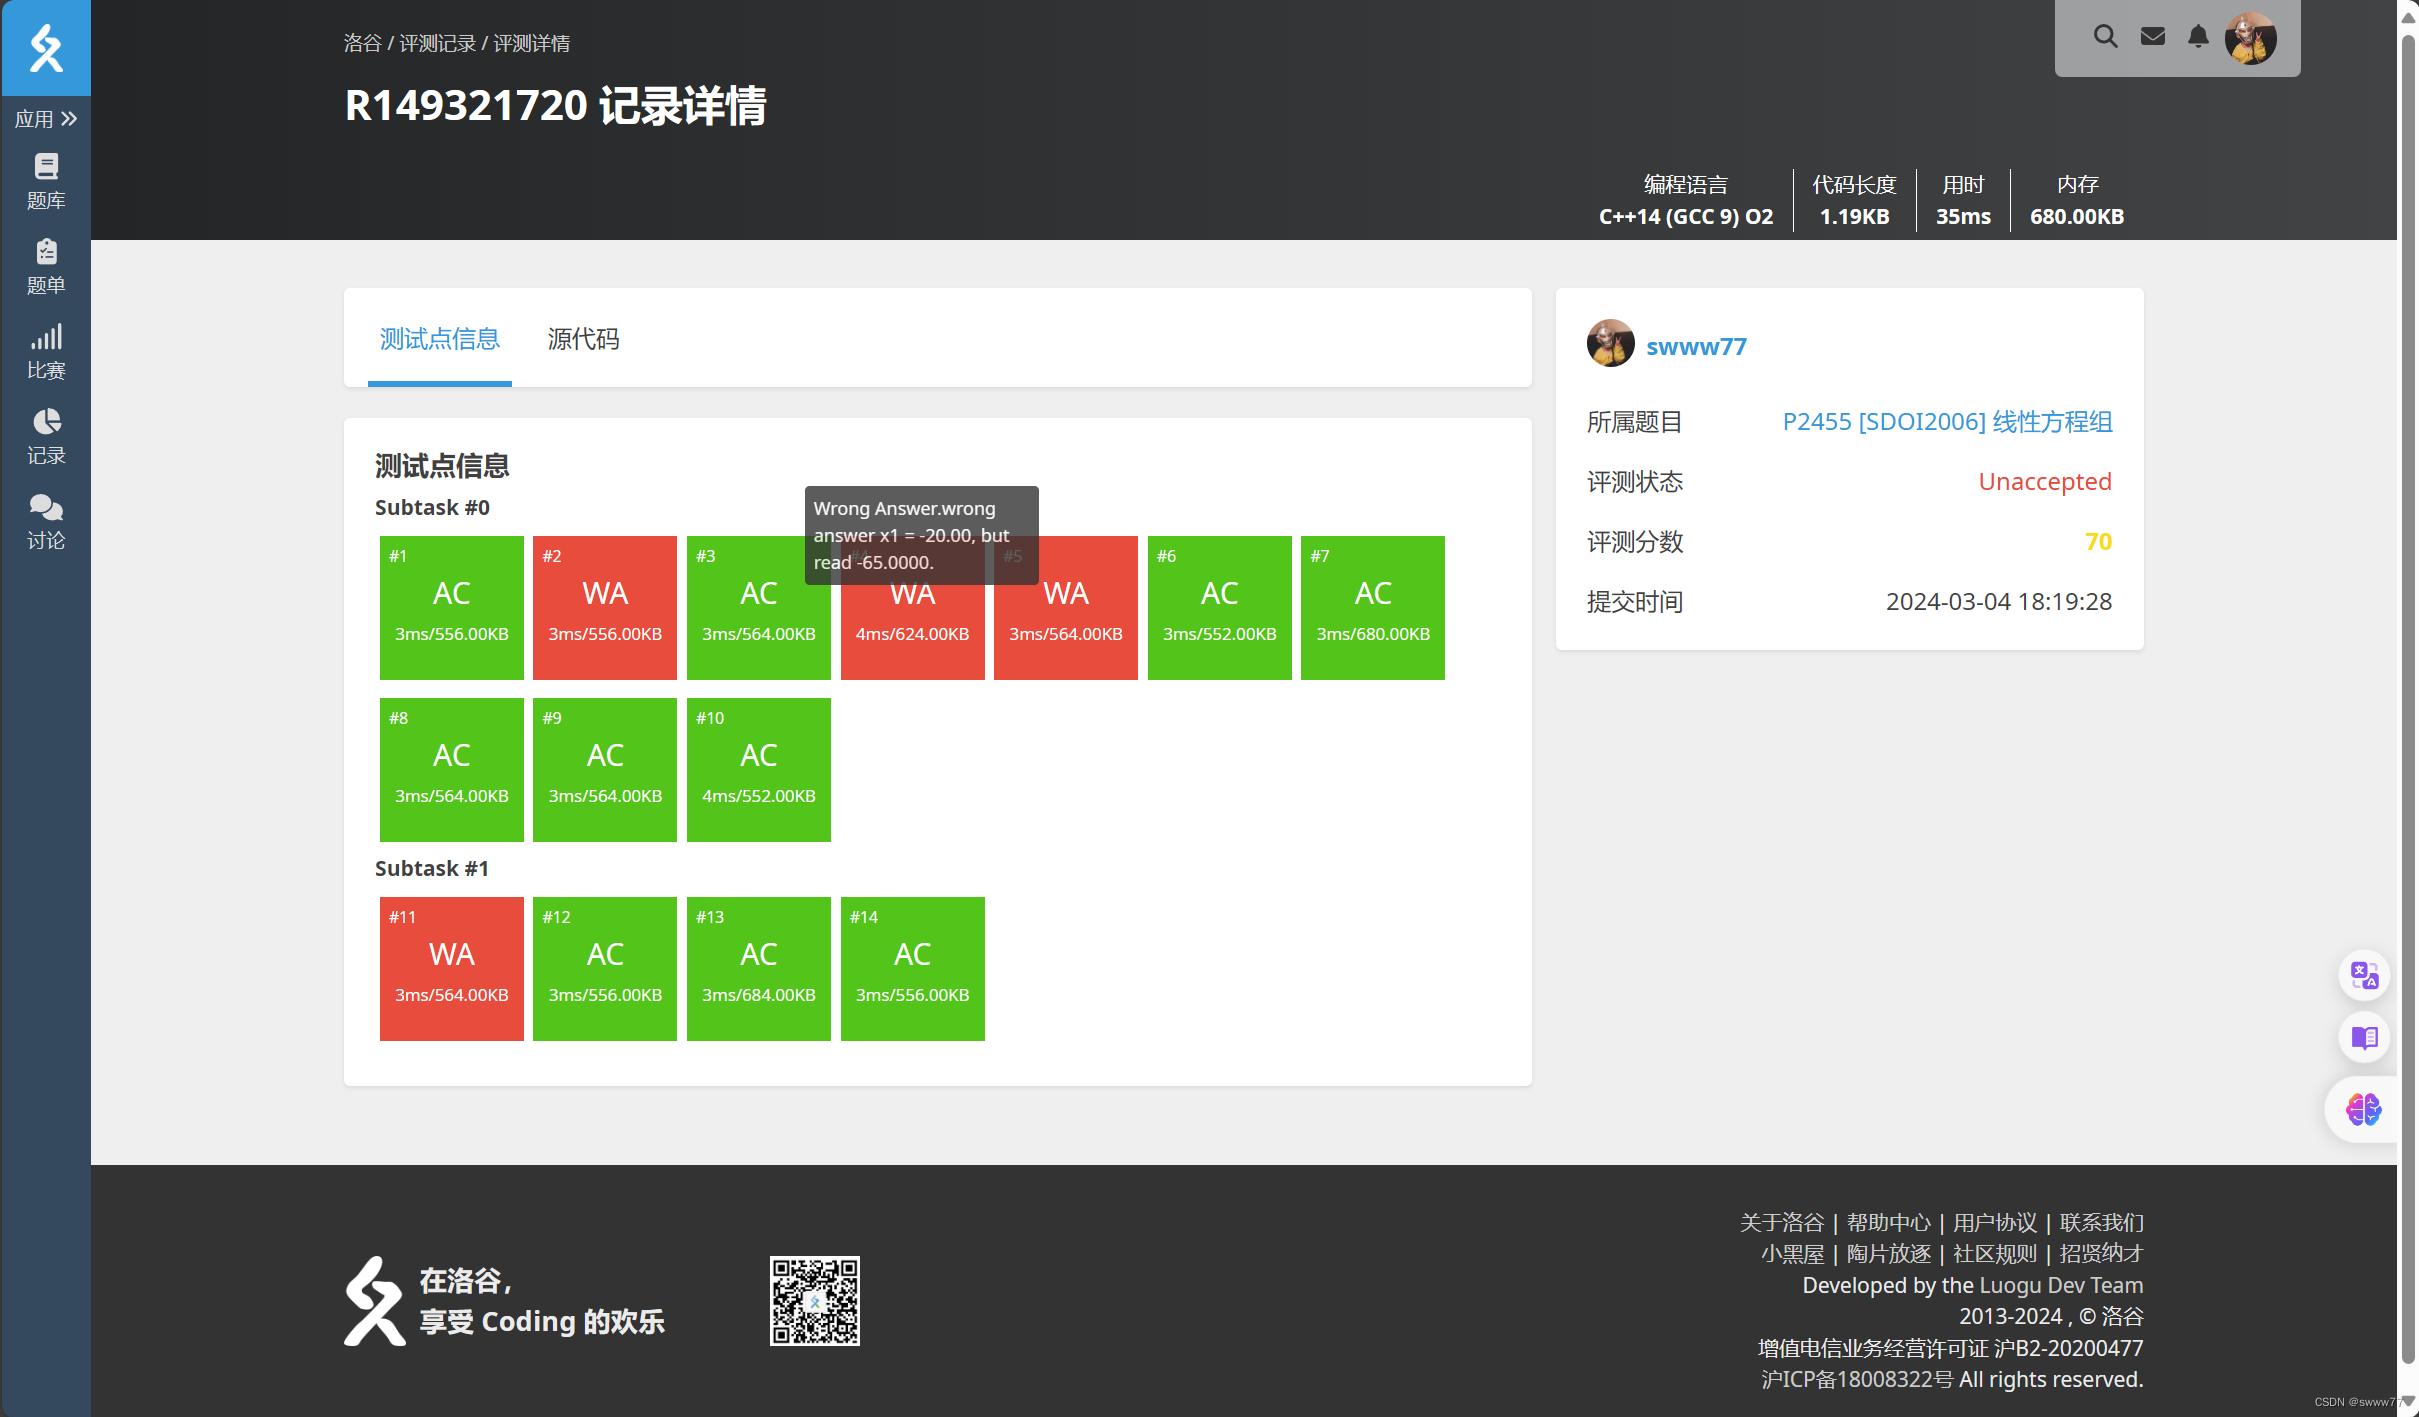
Task: Open user swww77 profile link
Action: click(x=1695, y=347)
